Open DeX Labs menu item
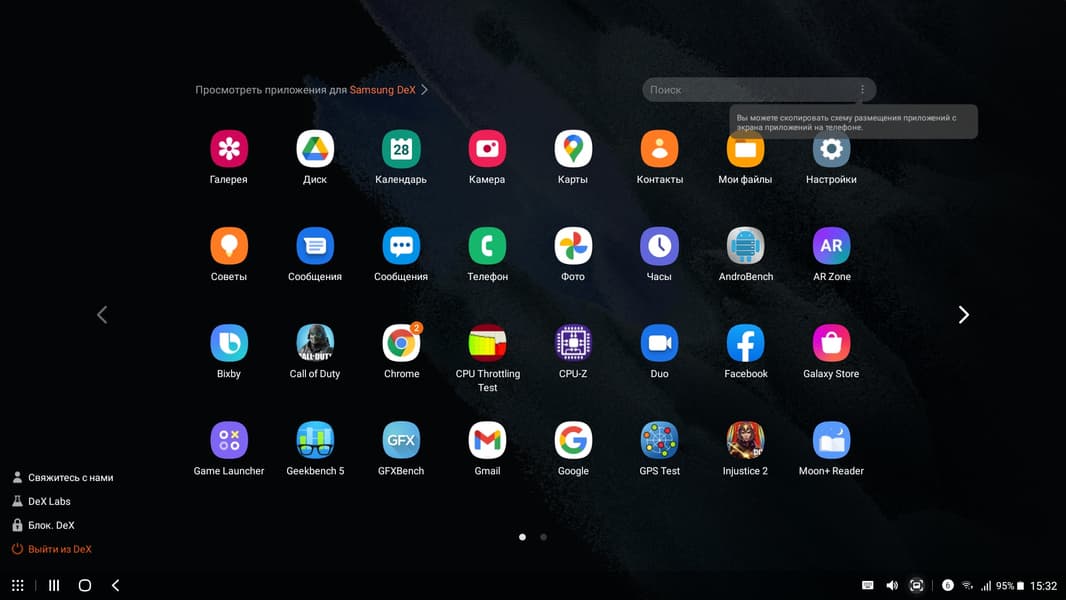Viewport: 1066px width, 600px height. tap(41, 501)
